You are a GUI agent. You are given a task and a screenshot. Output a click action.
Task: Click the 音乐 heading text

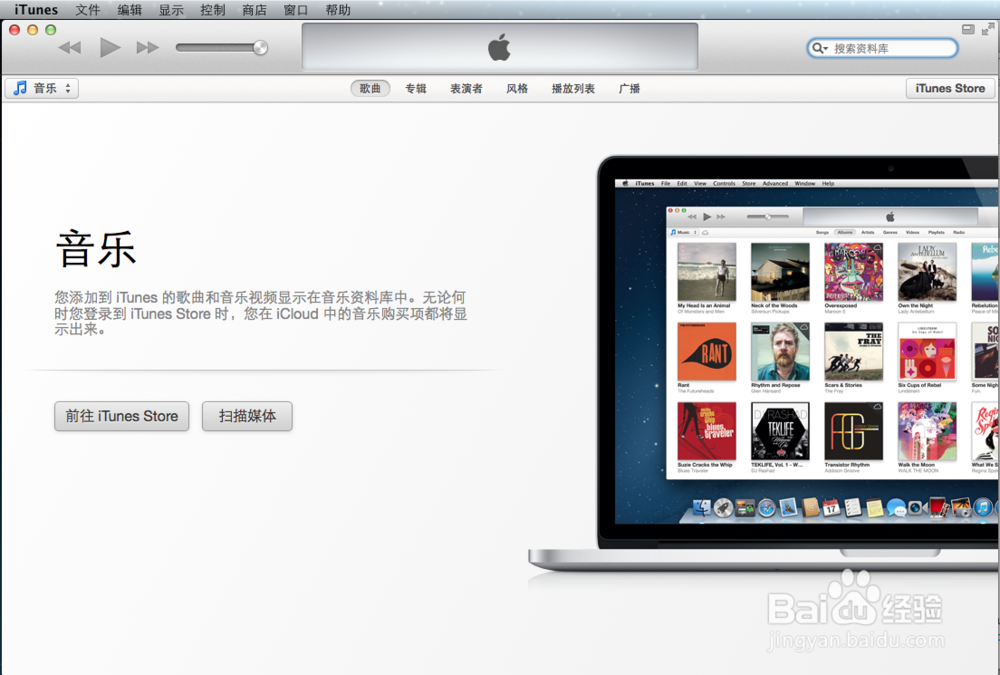pyautogui.click(x=96, y=249)
